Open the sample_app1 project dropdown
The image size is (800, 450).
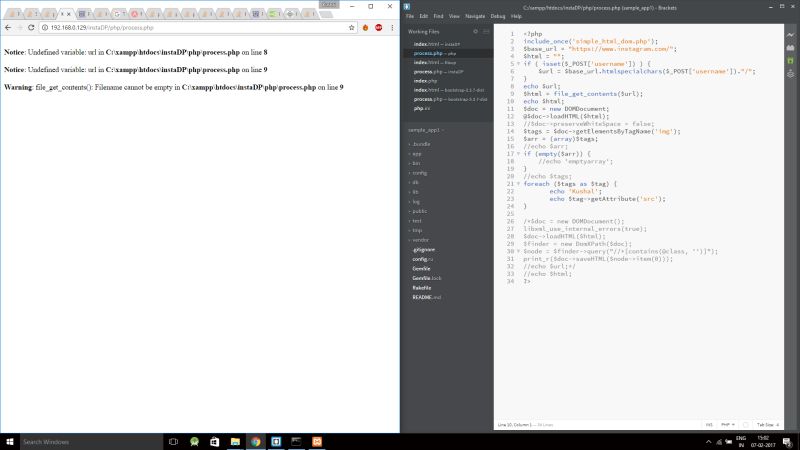click(426, 130)
